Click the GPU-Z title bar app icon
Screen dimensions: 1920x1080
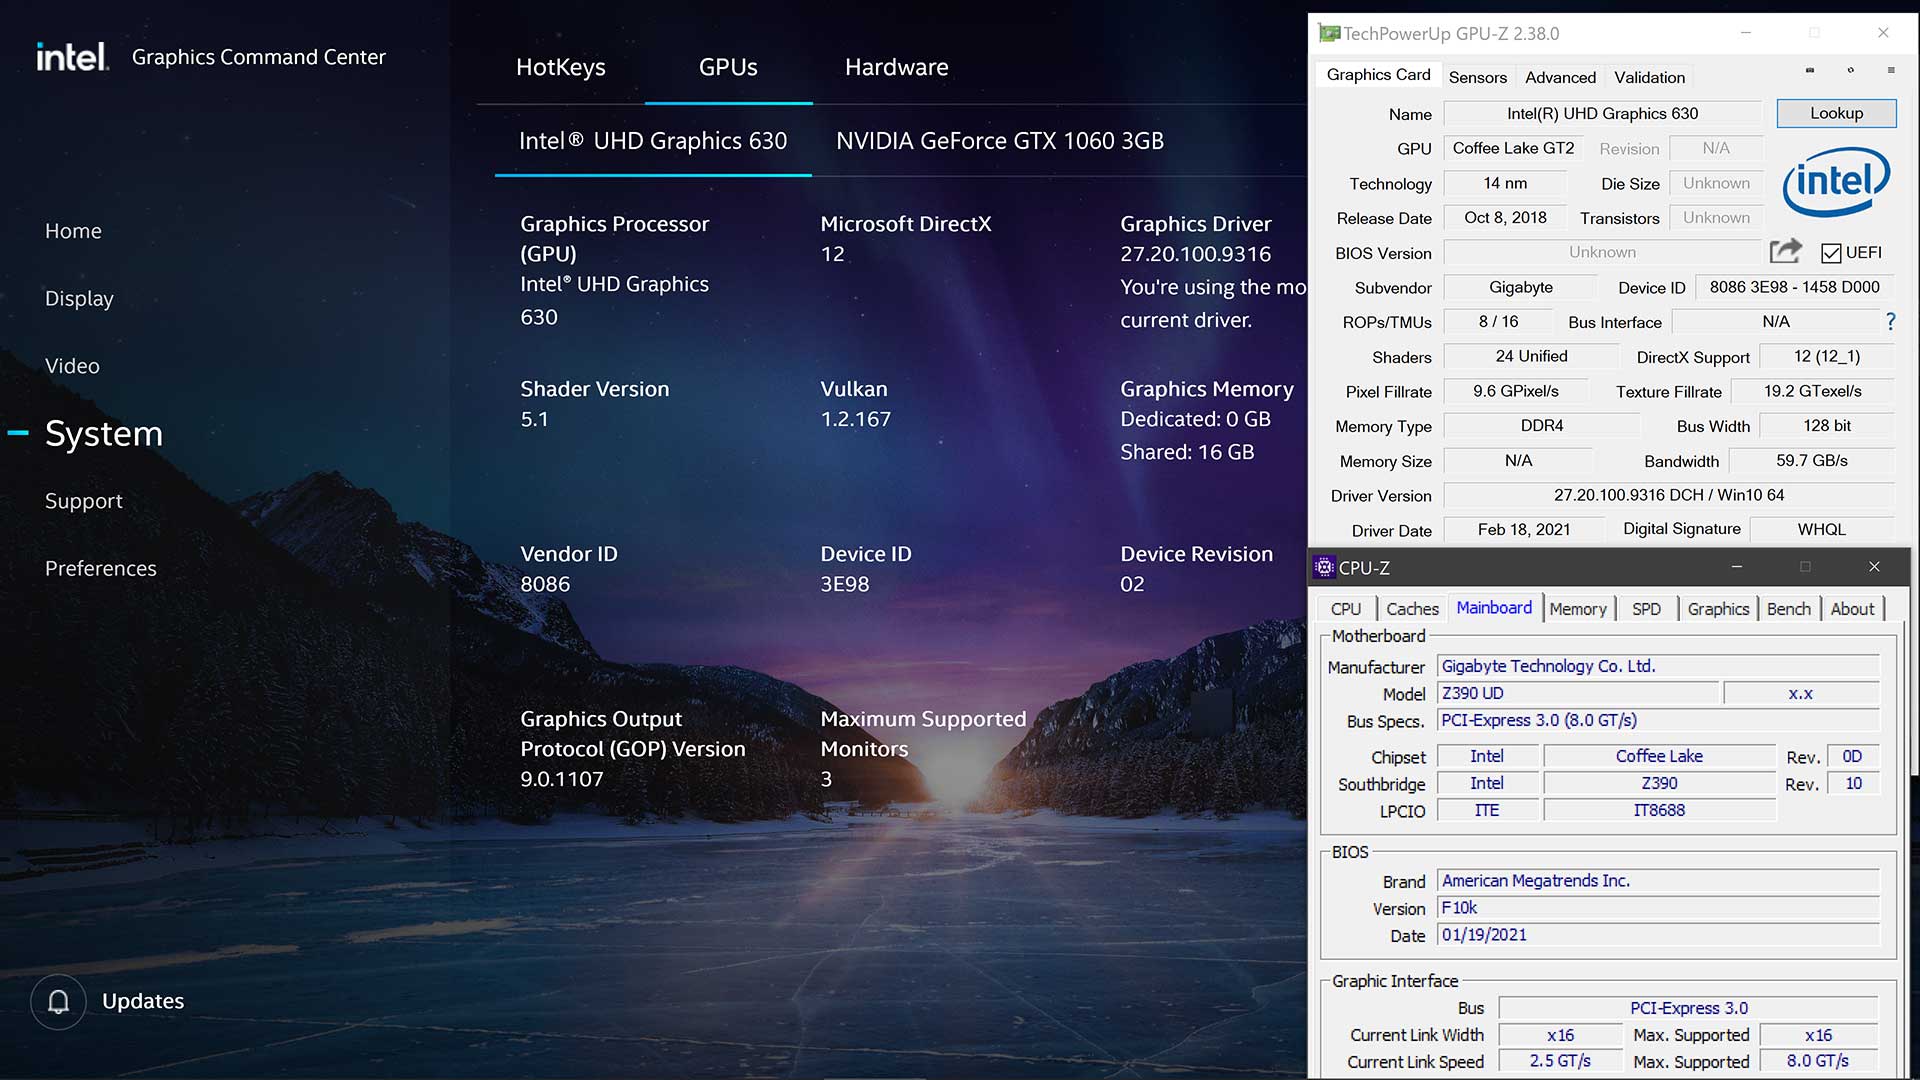pos(1329,33)
